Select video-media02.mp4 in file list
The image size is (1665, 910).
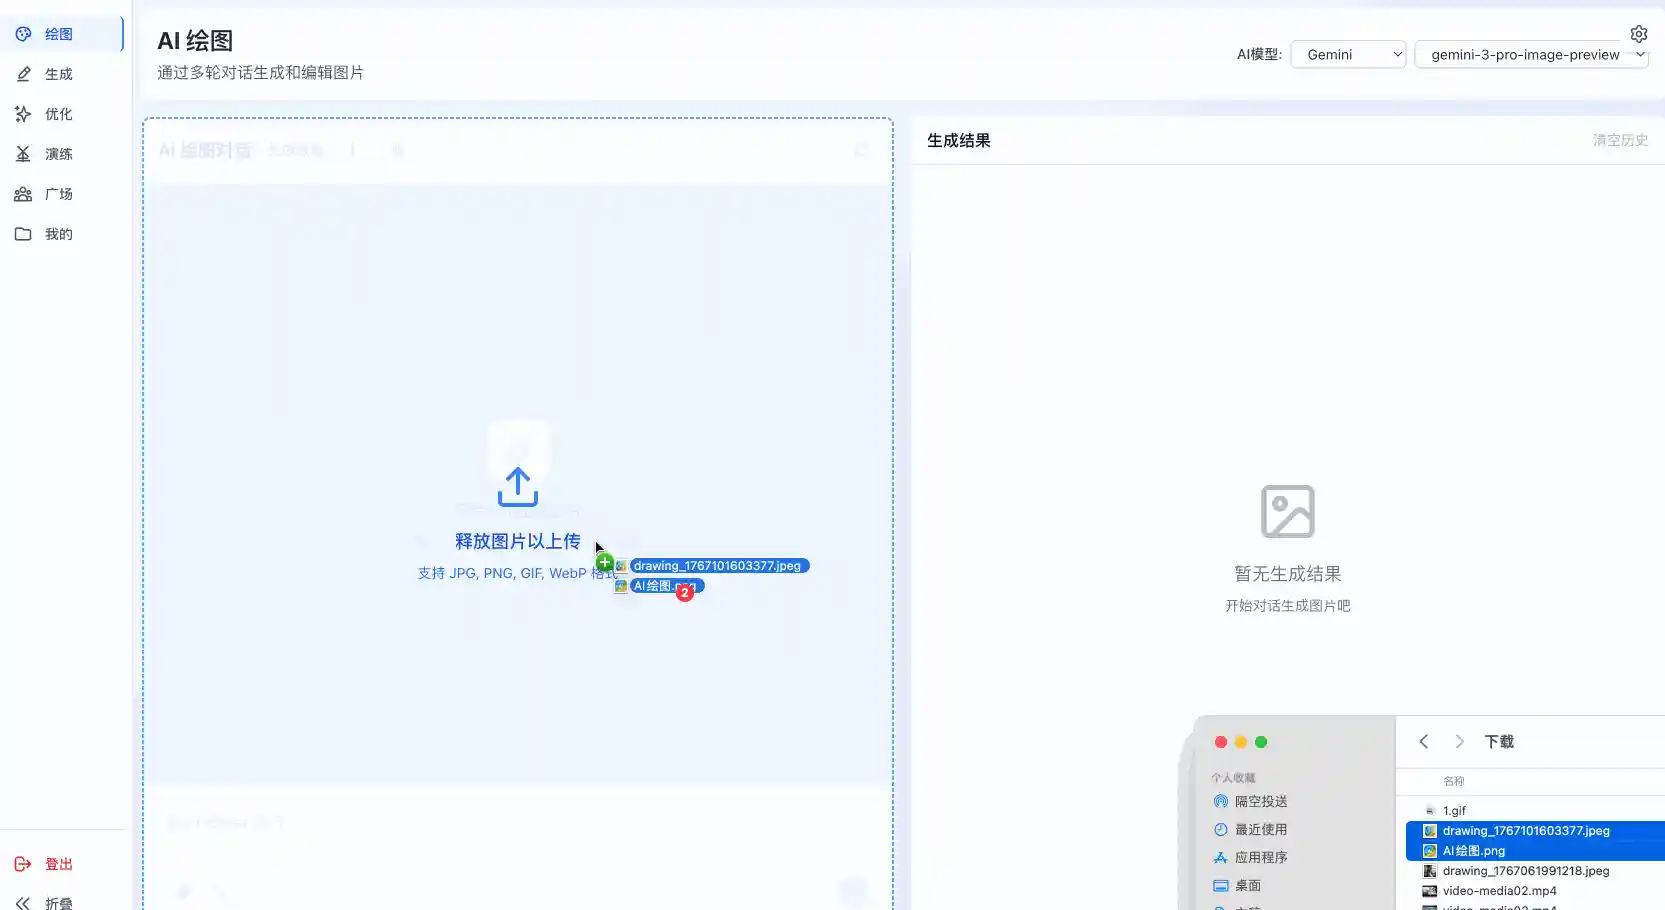(1499, 891)
